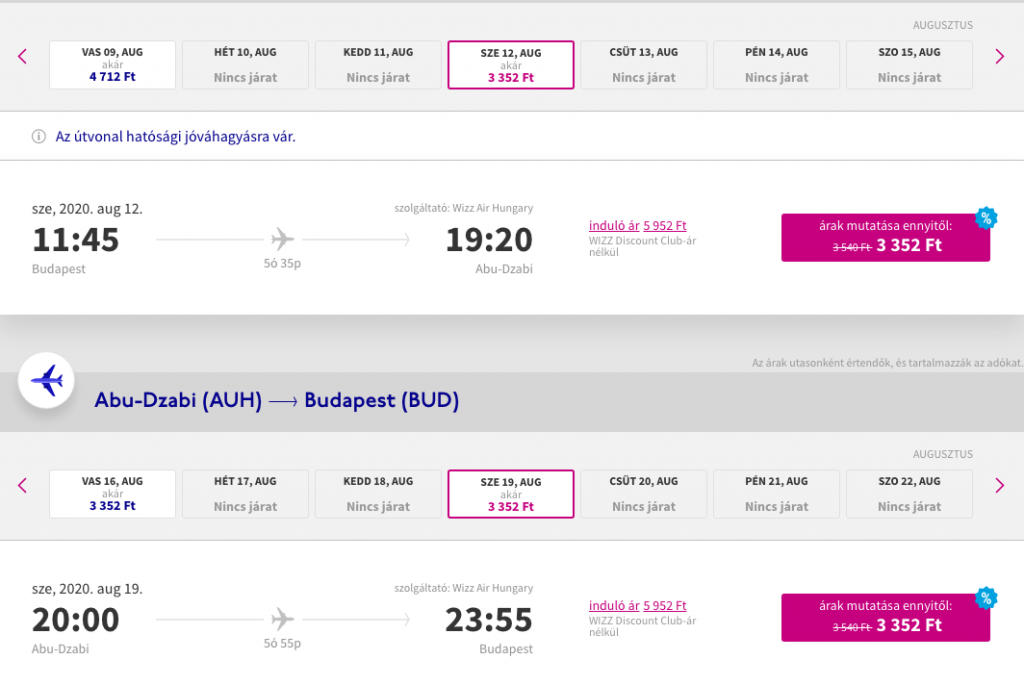Show return flight prices from 3 352 Ft

coord(886,617)
